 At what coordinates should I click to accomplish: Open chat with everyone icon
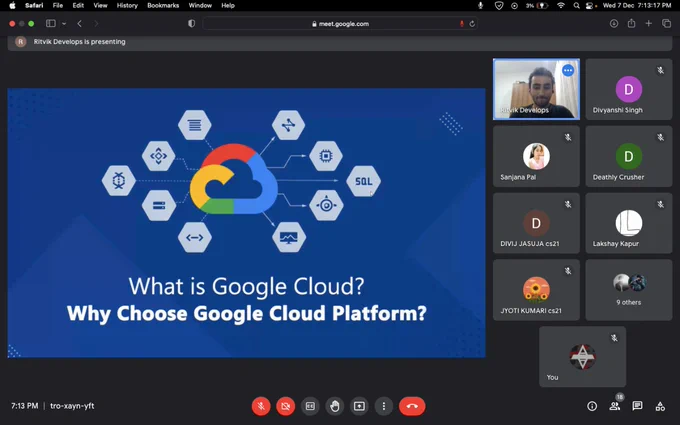coord(637,406)
